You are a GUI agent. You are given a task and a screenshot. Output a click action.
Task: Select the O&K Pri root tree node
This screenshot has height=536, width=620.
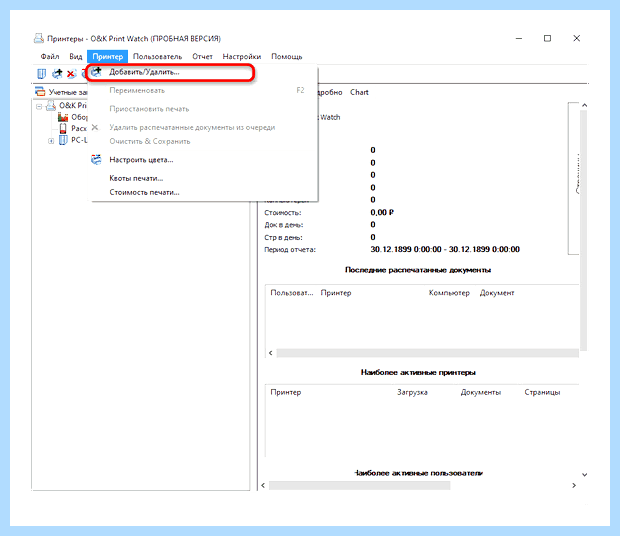pyautogui.click(x=73, y=106)
